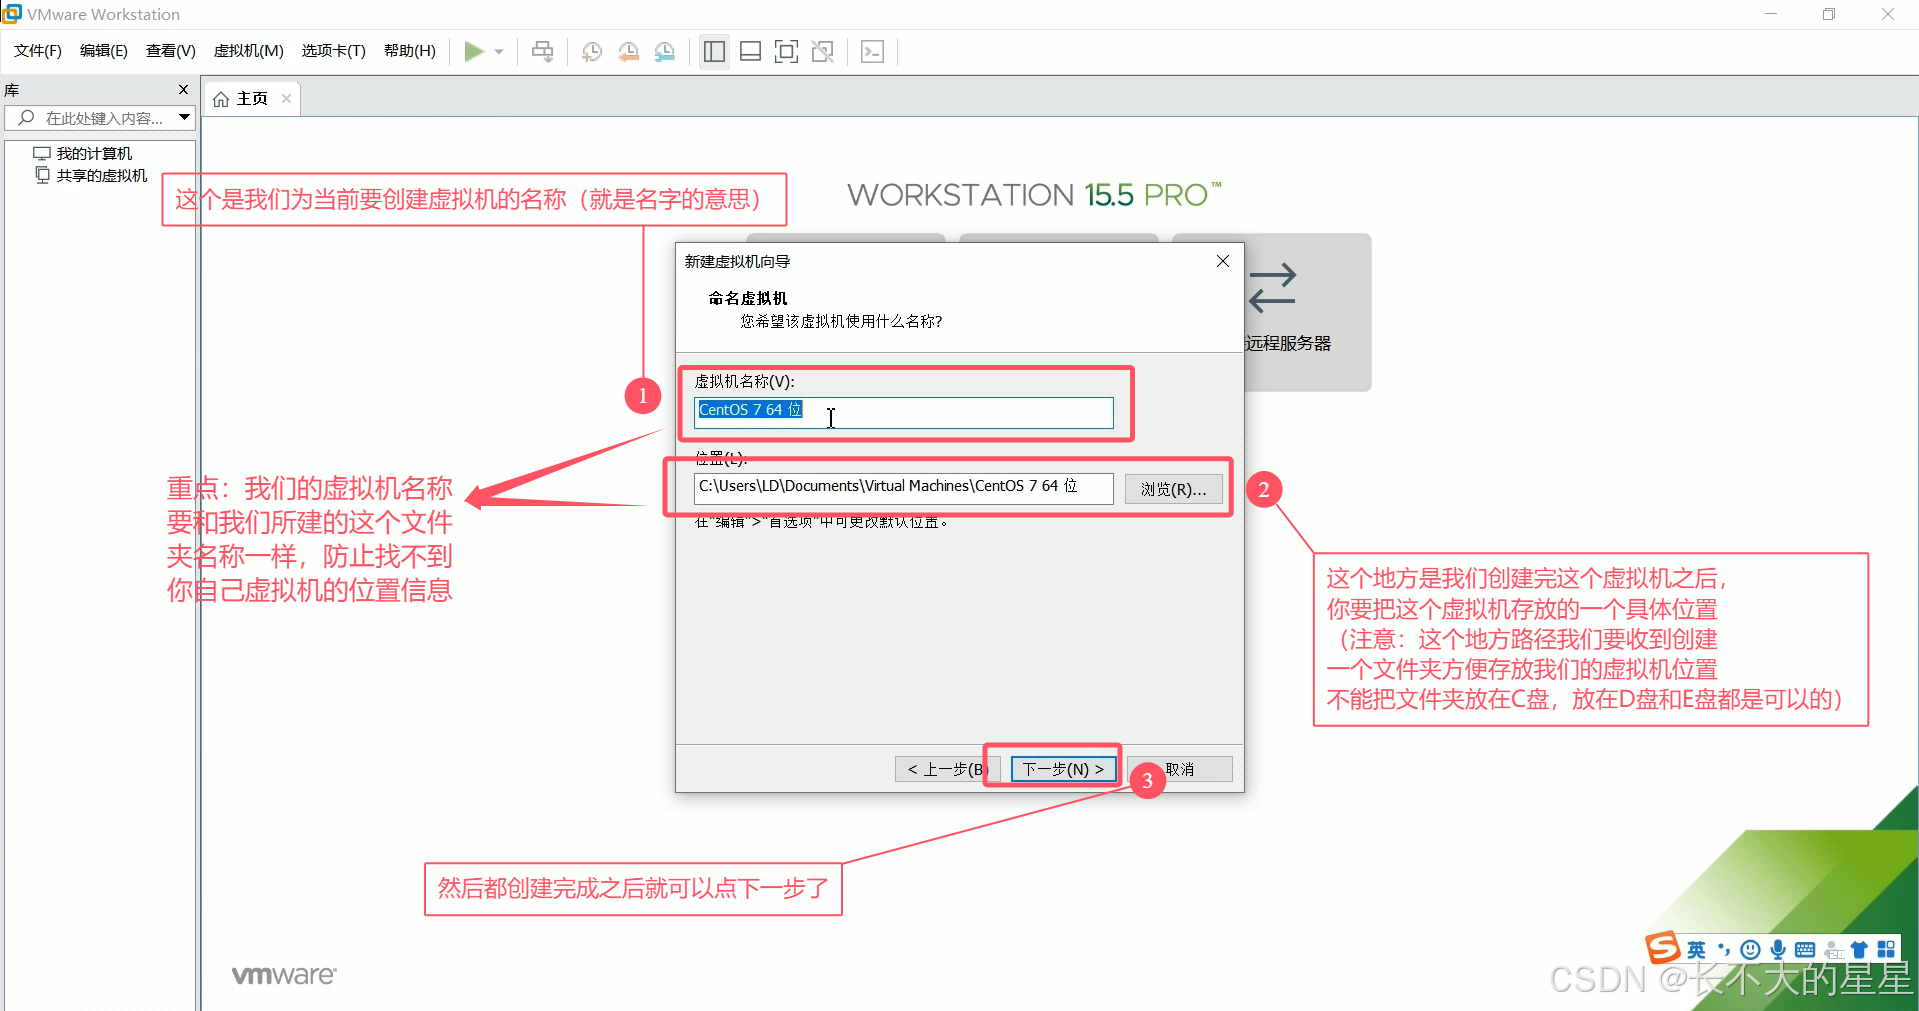
Task: Open the Snapshot Manager icon
Action: tap(665, 51)
